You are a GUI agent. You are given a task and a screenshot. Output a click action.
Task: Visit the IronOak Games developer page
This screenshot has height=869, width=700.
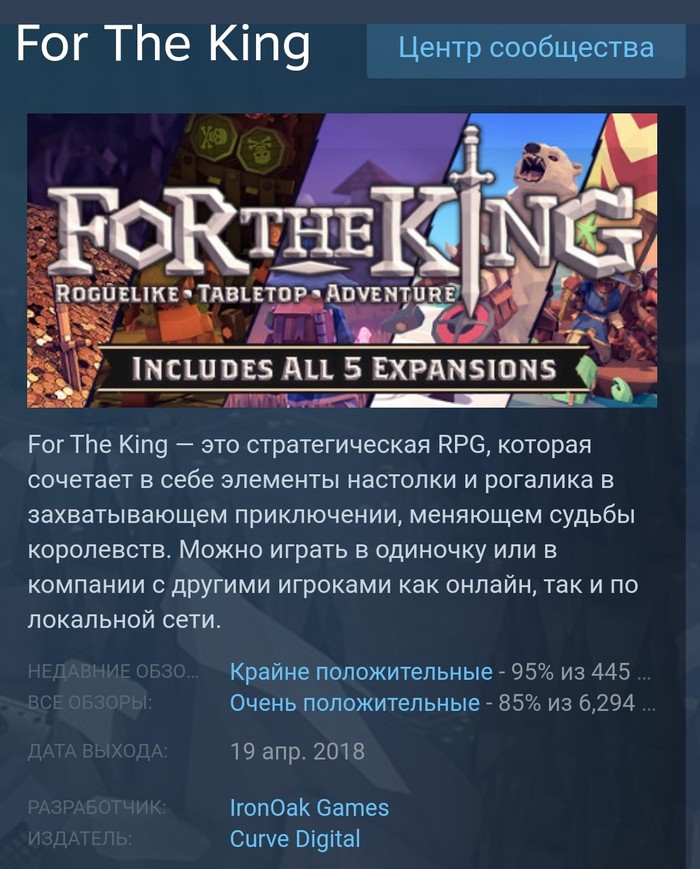(x=309, y=807)
